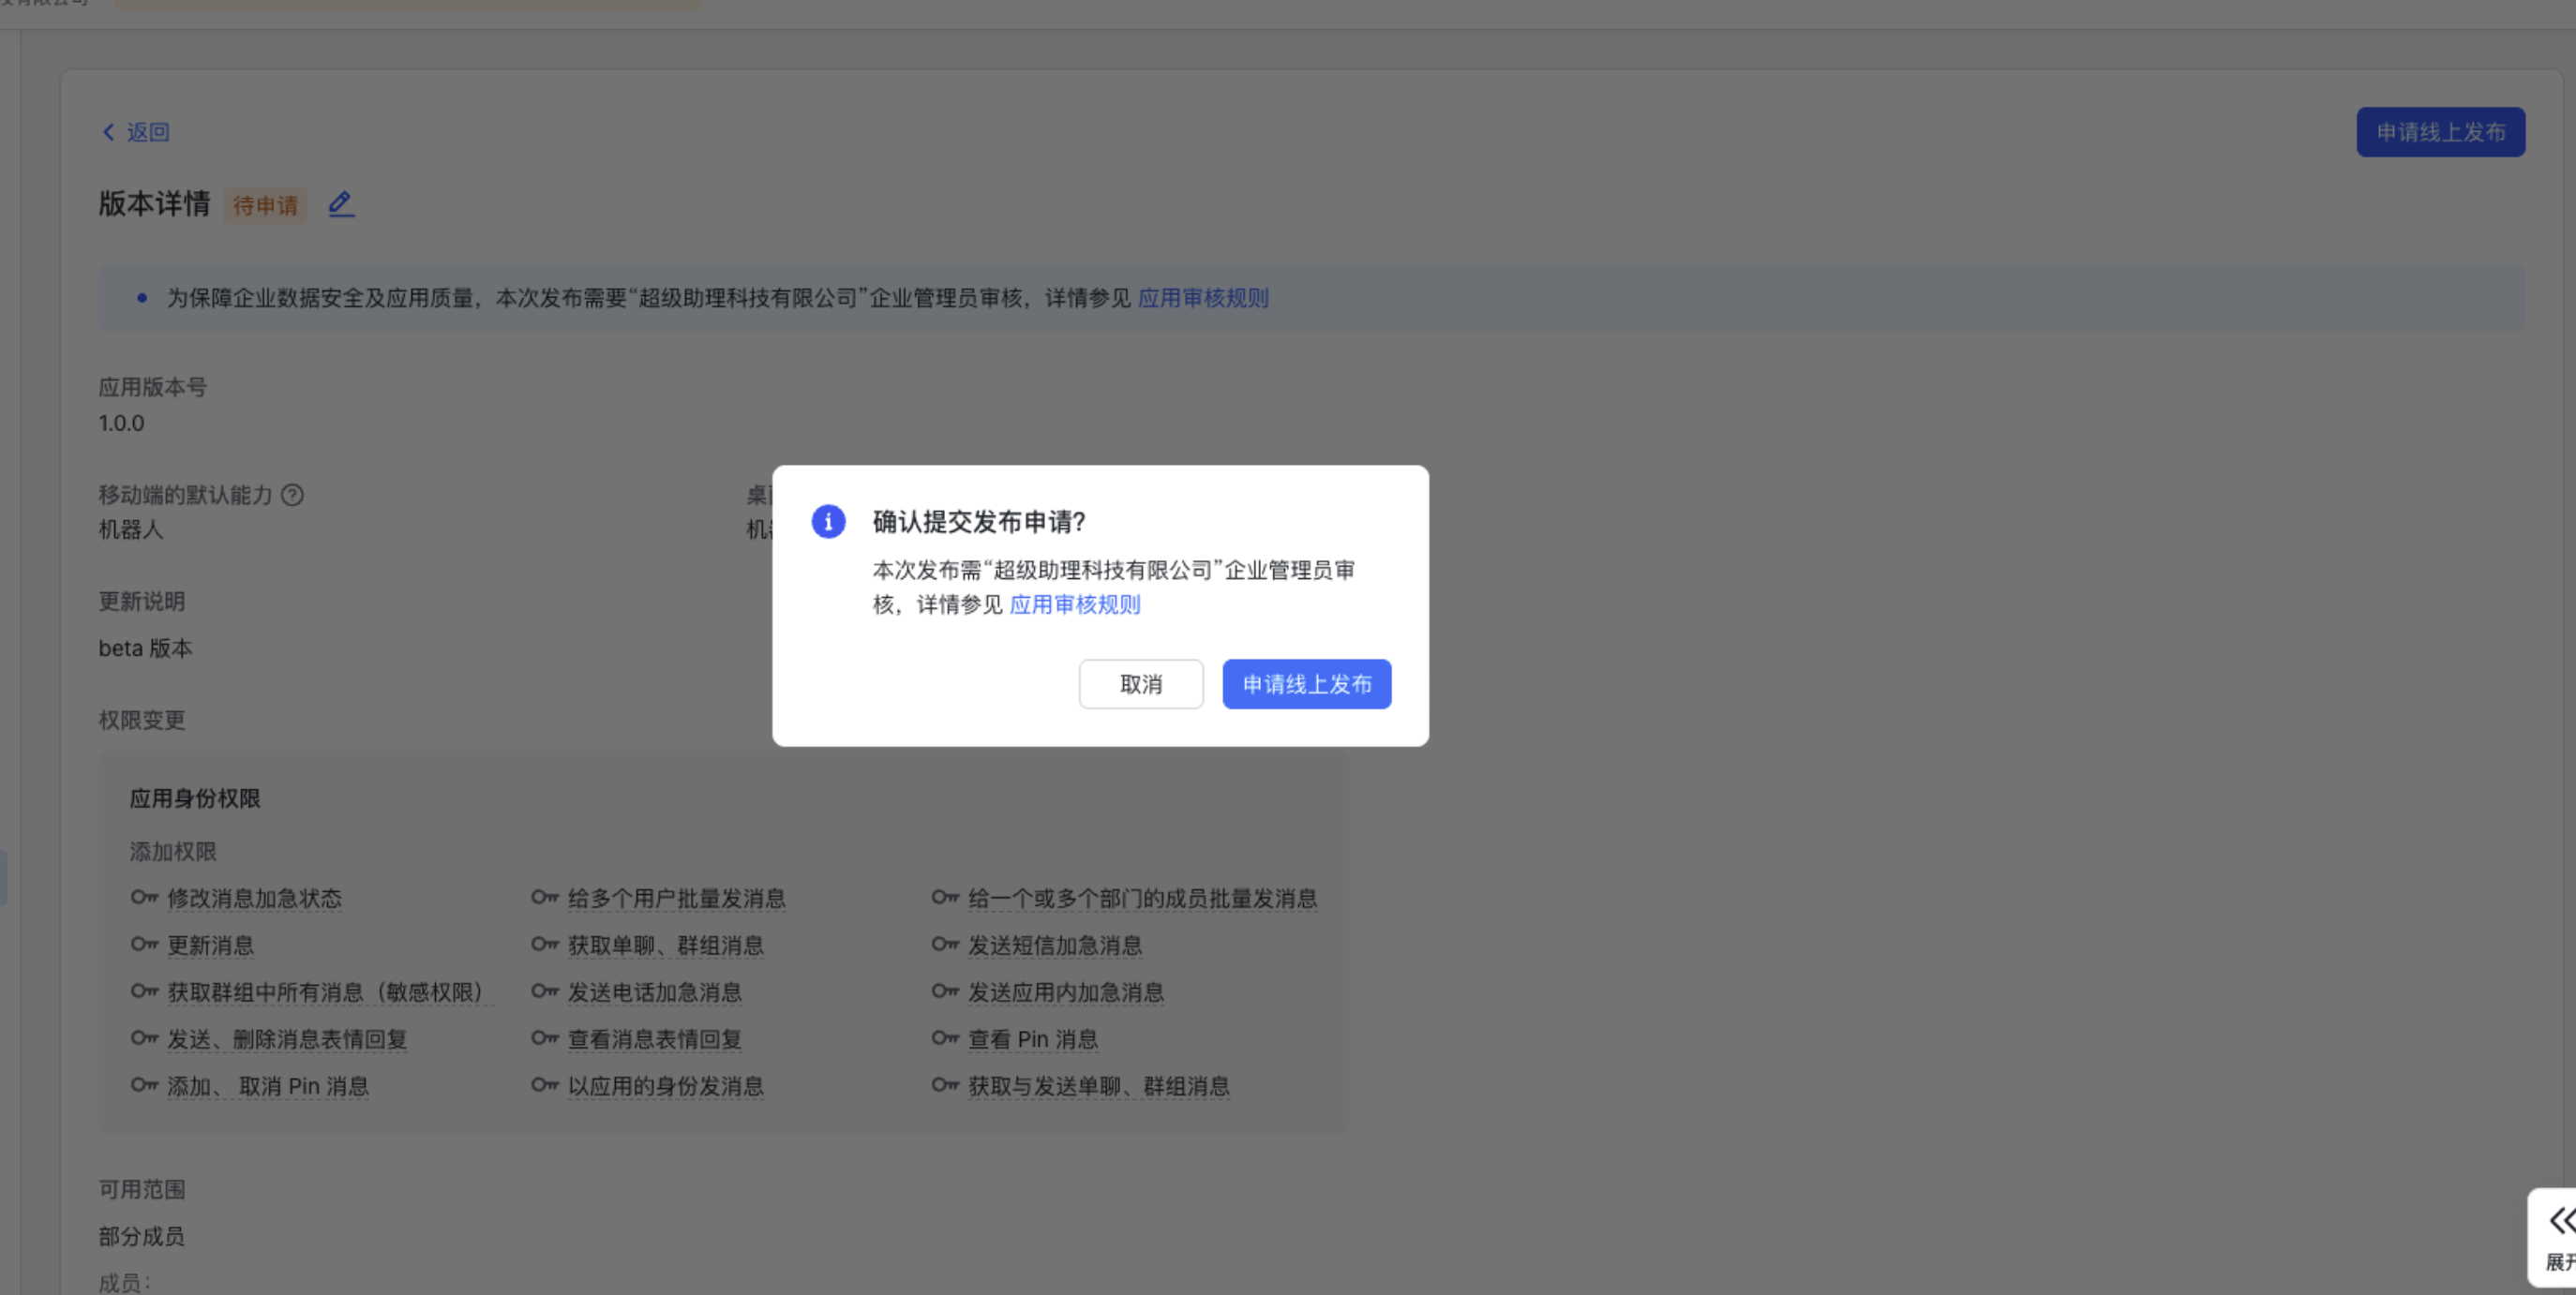
Task: Click permission 以应用的身份发消息
Action: [665, 1086]
